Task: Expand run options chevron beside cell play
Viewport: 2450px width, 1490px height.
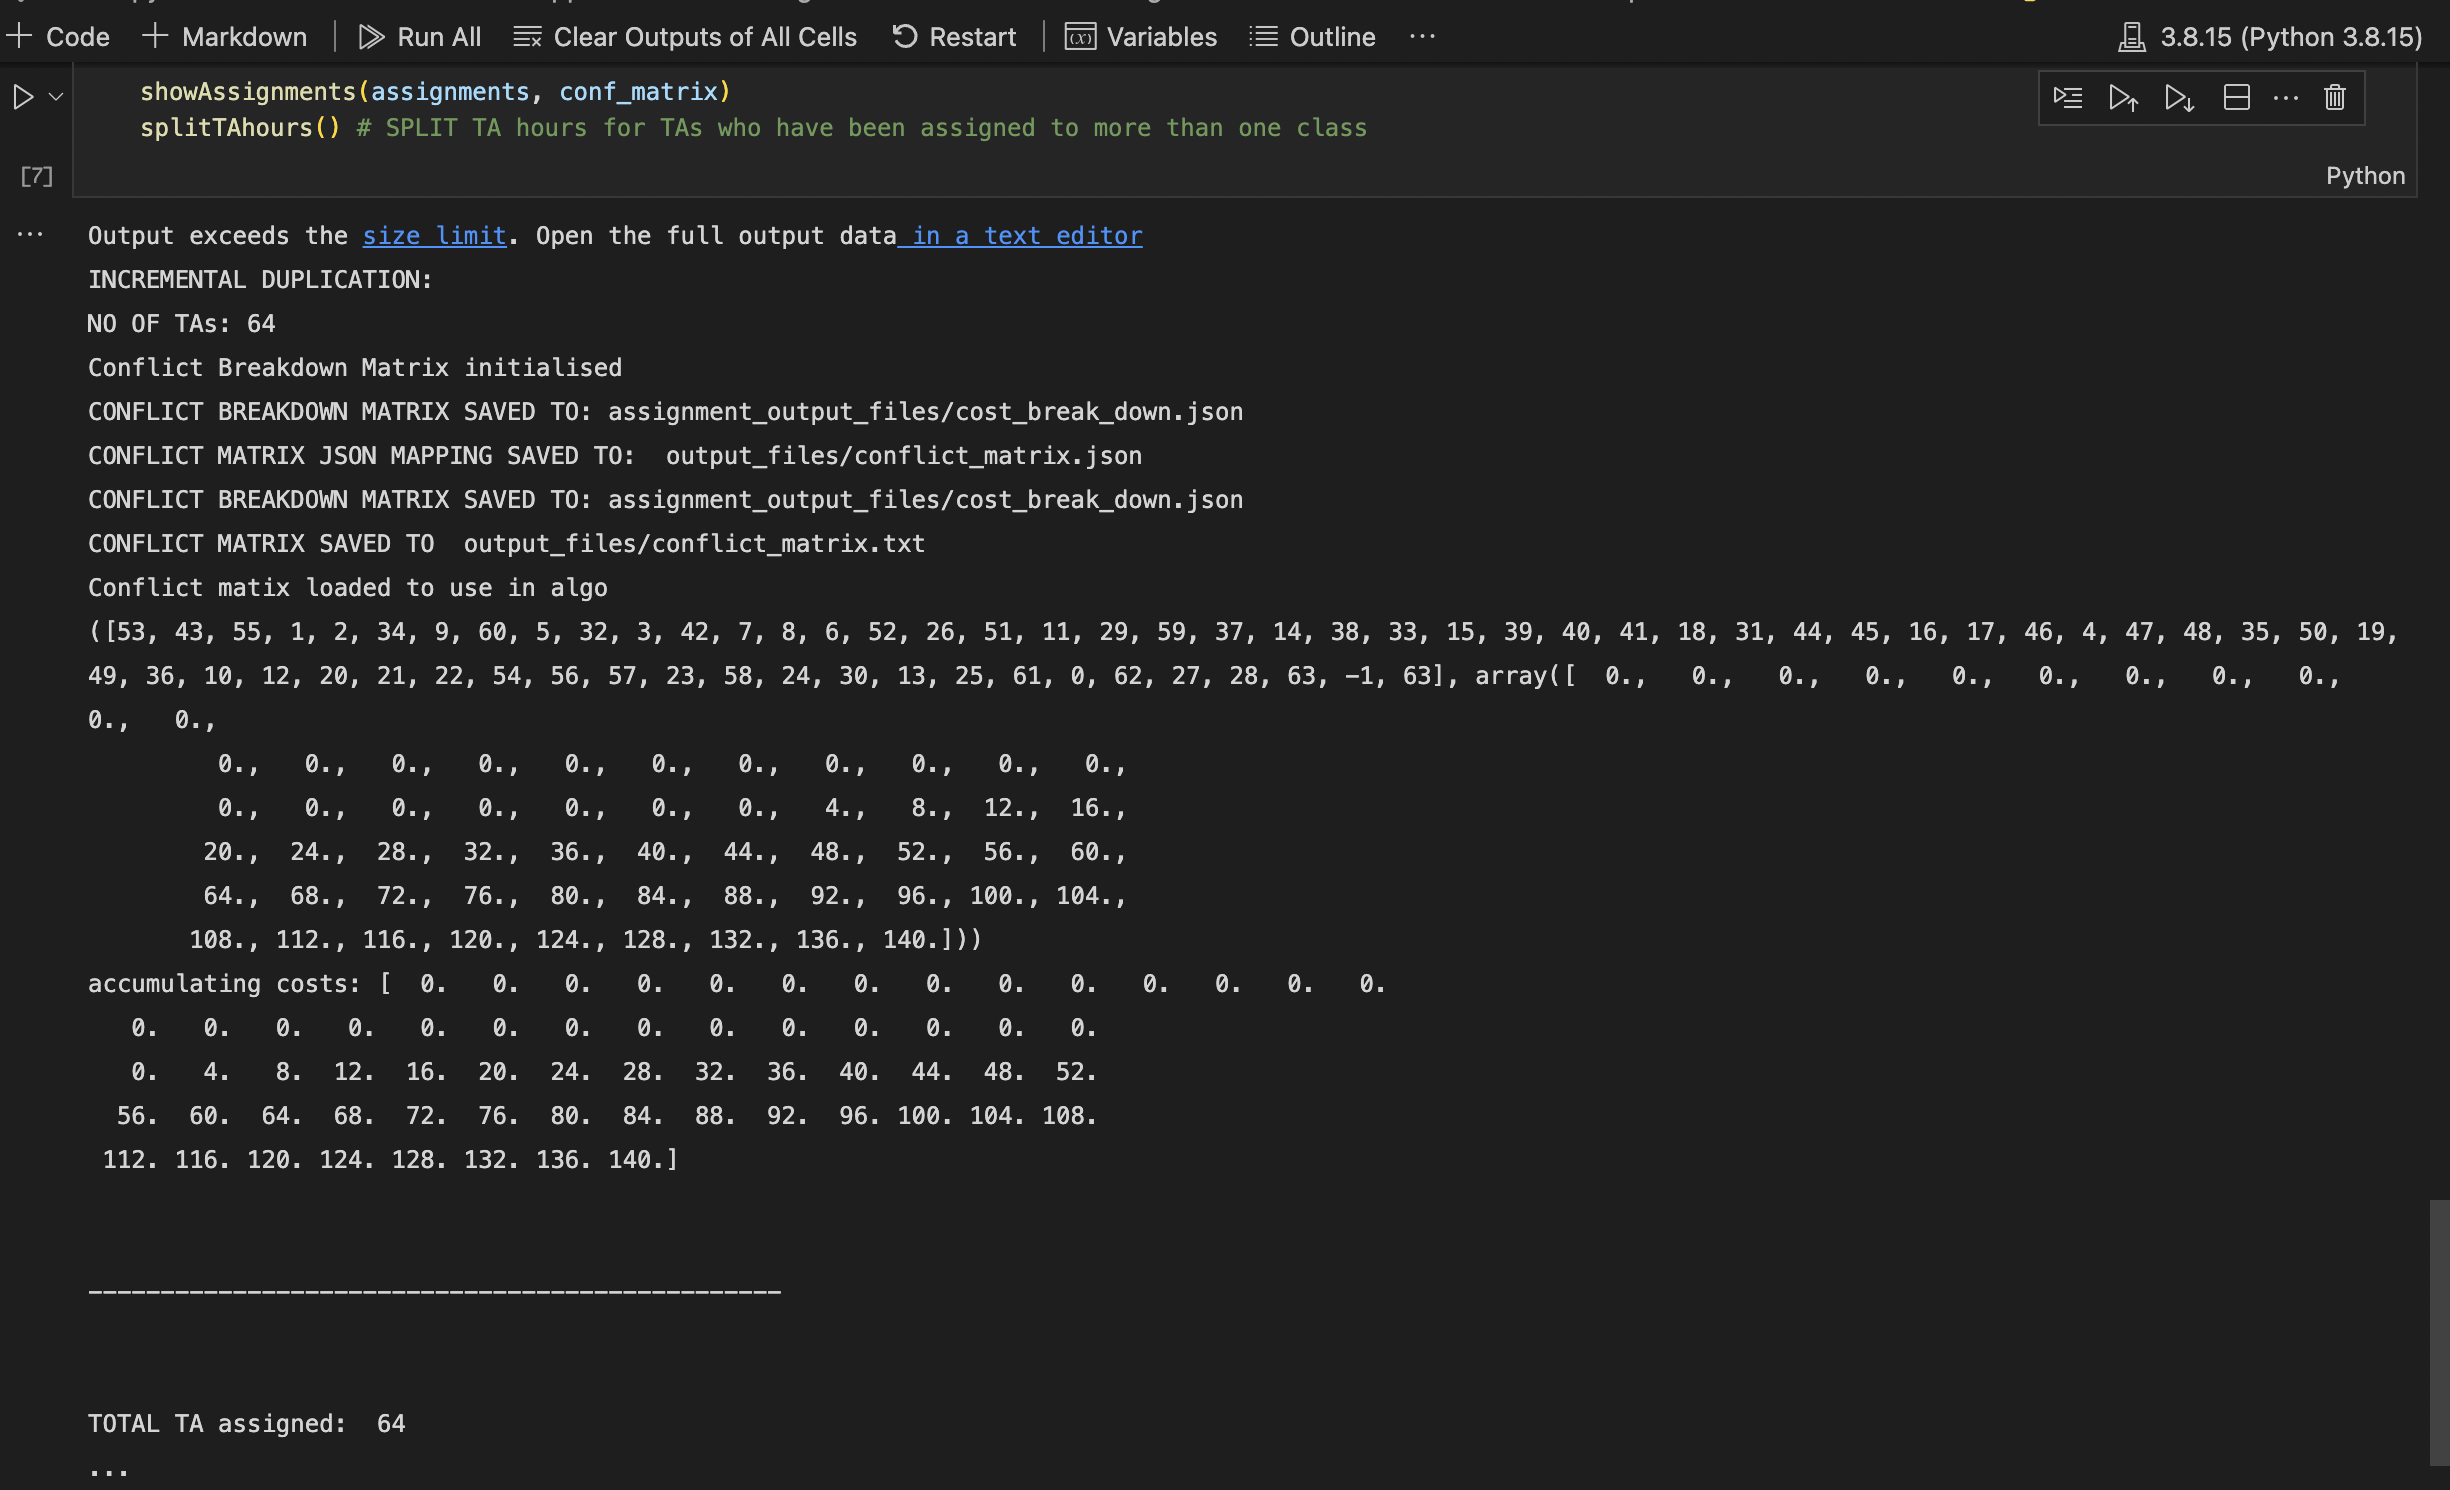Action: pyautogui.click(x=56, y=97)
